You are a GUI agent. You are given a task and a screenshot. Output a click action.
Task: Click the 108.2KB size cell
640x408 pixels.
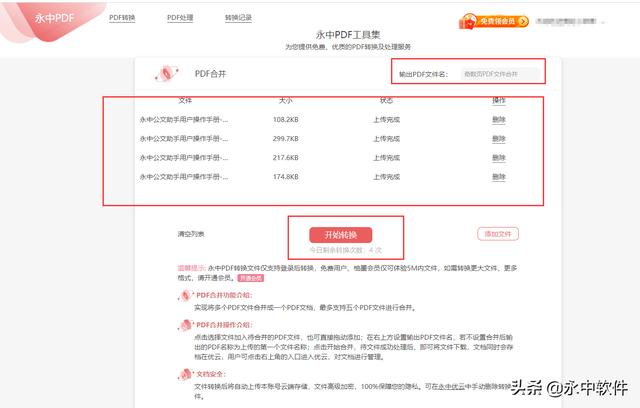click(x=286, y=120)
